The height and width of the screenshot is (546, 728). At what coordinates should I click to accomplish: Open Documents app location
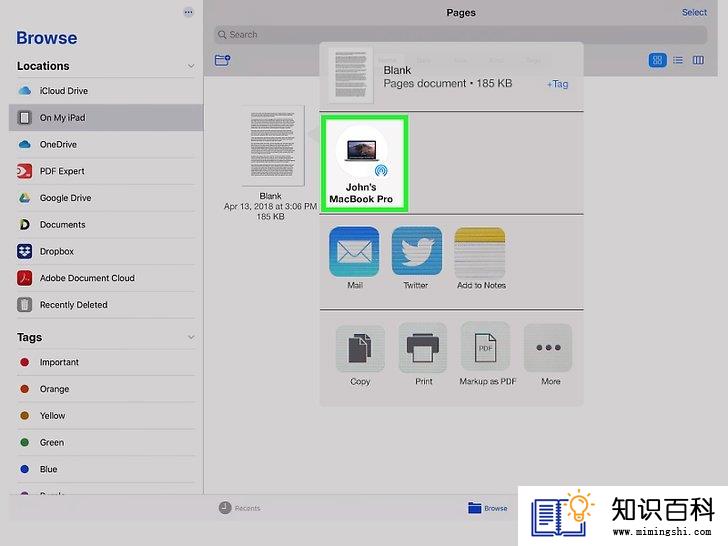tap(106, 225)
